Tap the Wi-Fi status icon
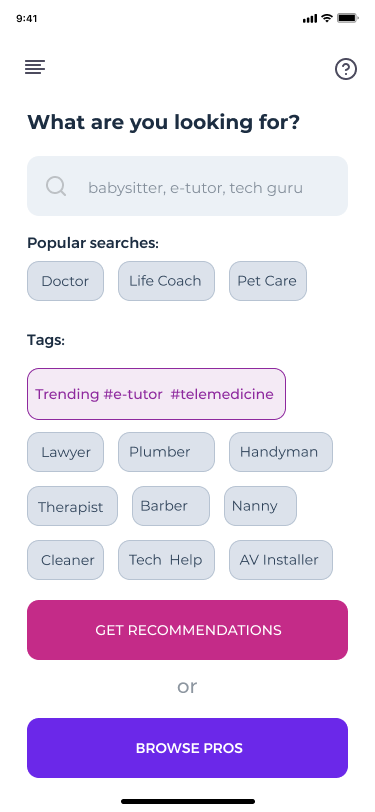Viewport: 375px width, 812px height. [326, 18]
